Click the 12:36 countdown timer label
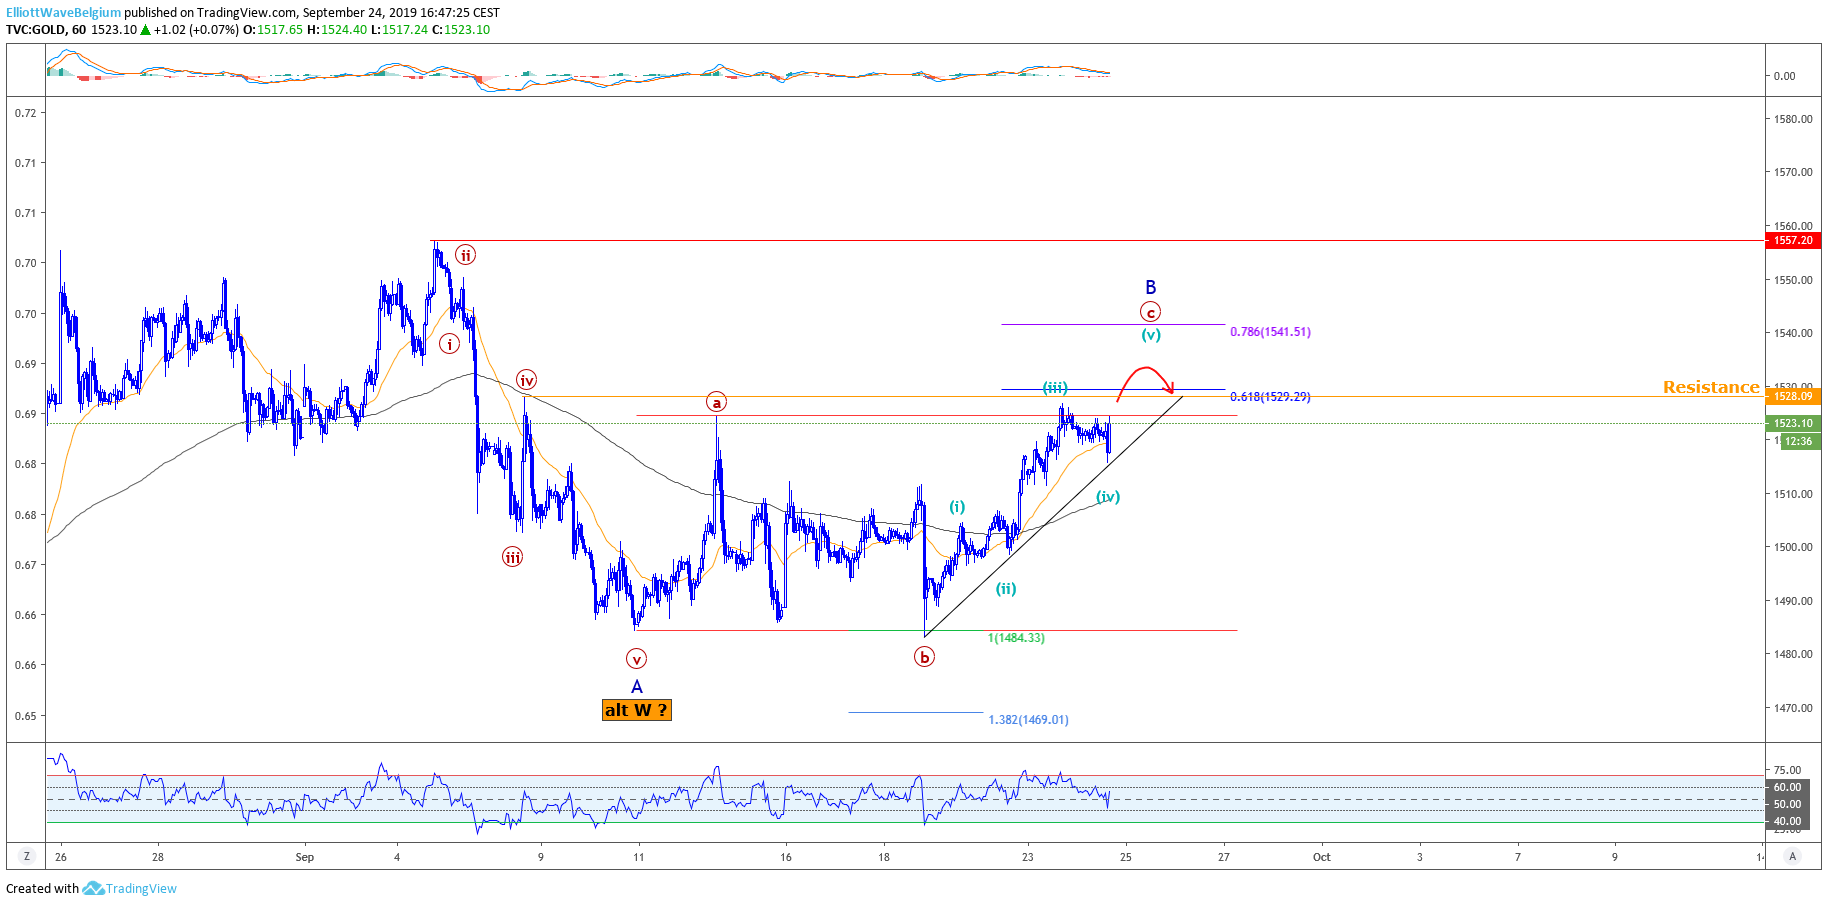 click(1799, 441)
